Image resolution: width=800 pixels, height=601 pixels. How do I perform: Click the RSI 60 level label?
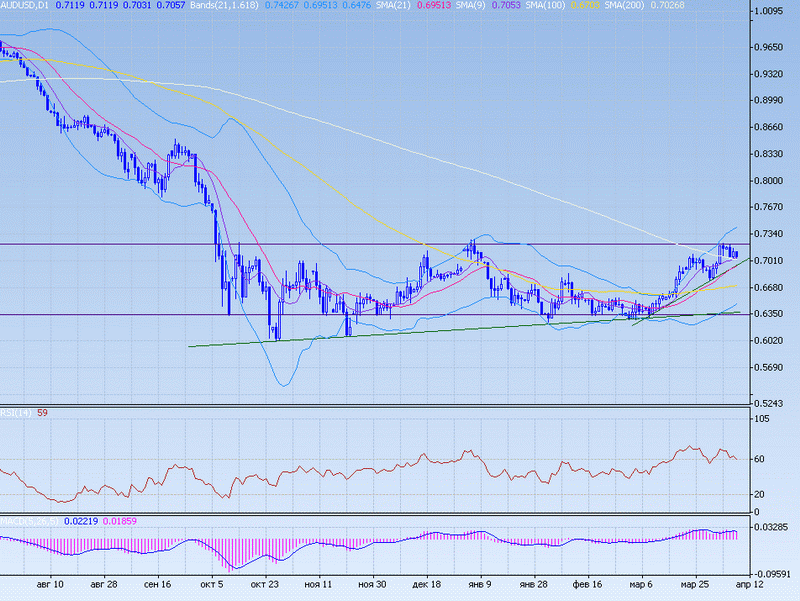[760, 459]
